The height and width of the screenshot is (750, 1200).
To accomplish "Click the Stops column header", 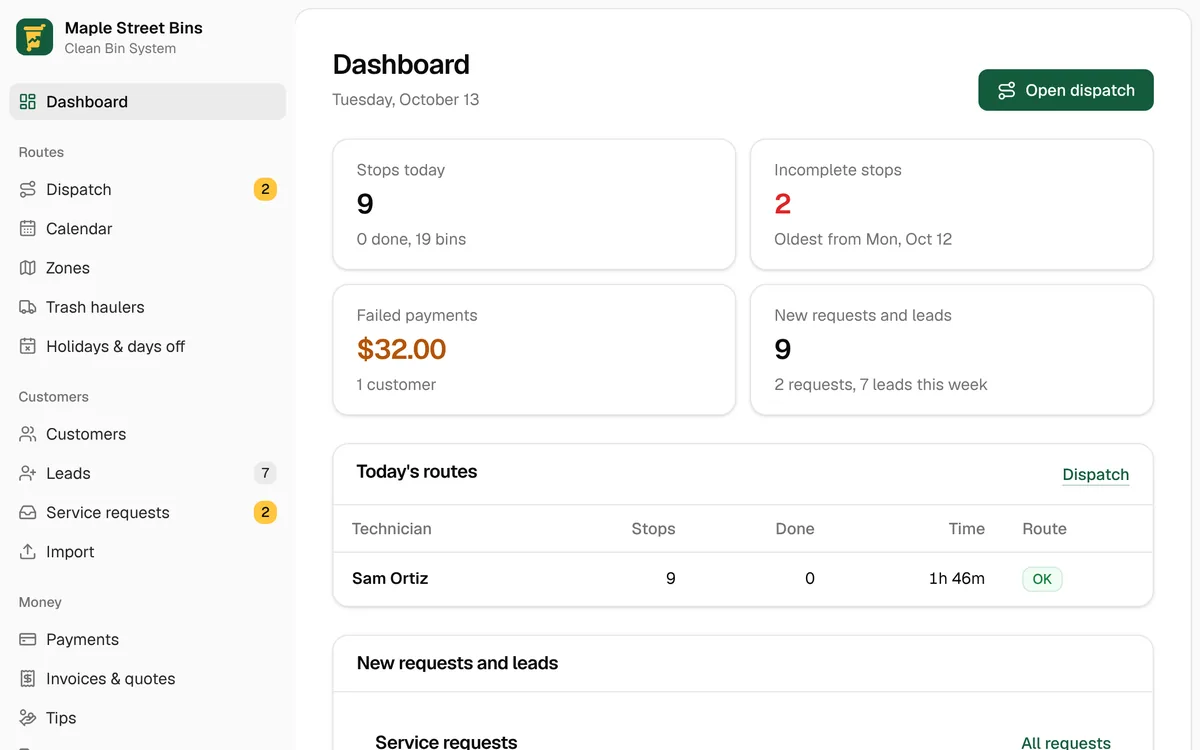I will (653, 529).
